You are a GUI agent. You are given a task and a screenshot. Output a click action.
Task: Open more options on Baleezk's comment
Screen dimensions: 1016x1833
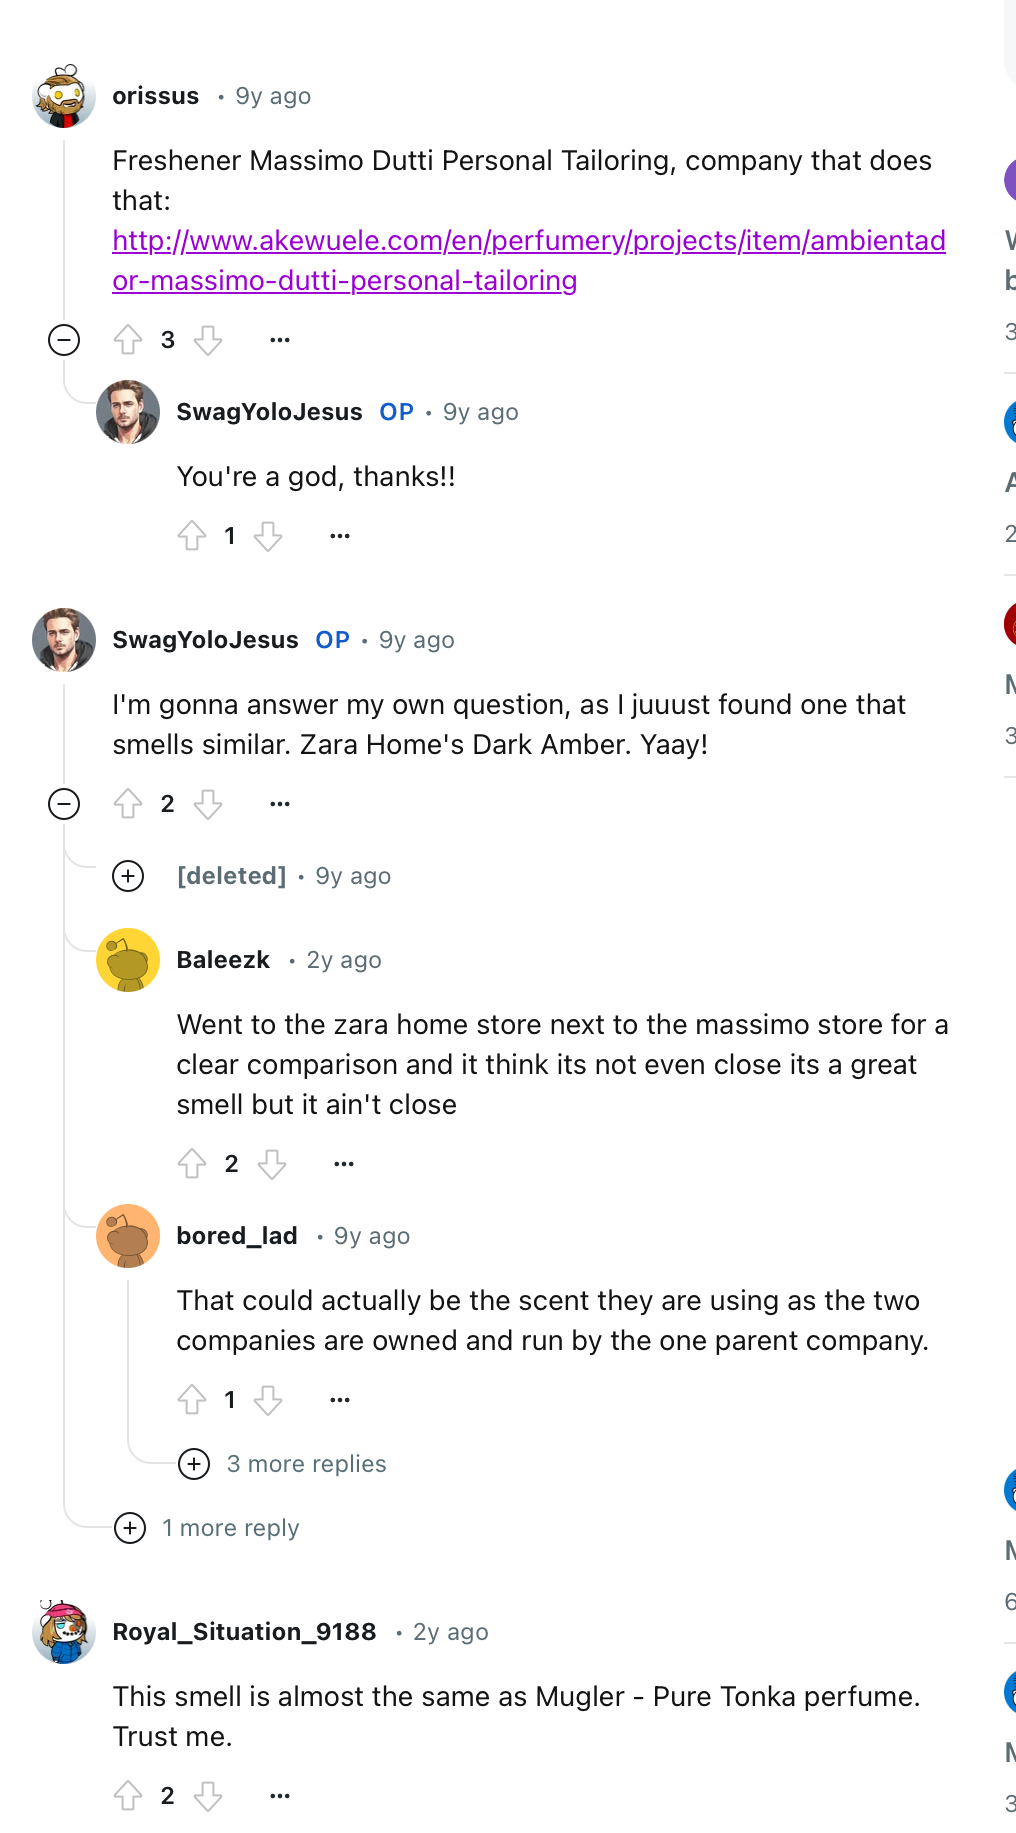click(x=344, y=1164)
